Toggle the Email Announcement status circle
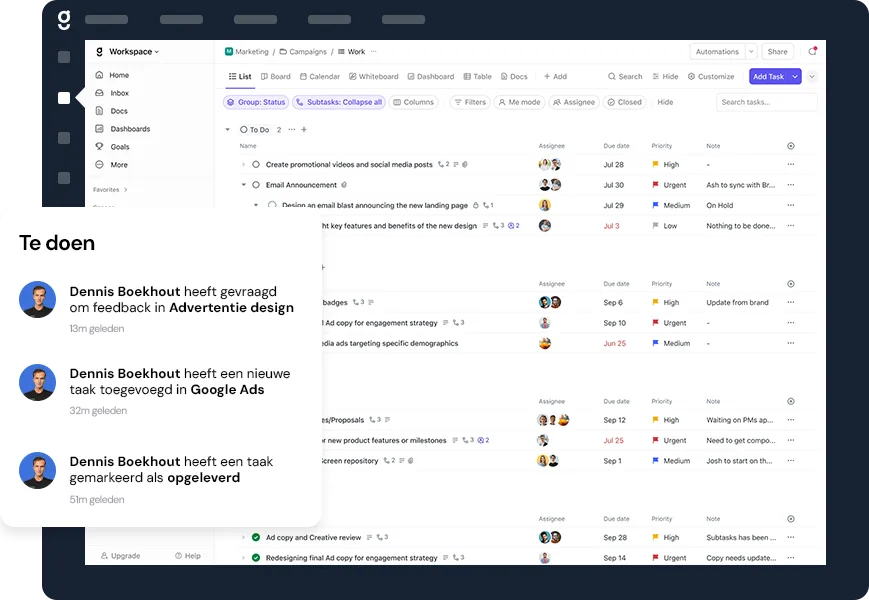The image size is (869, 600). click(256, 184)
